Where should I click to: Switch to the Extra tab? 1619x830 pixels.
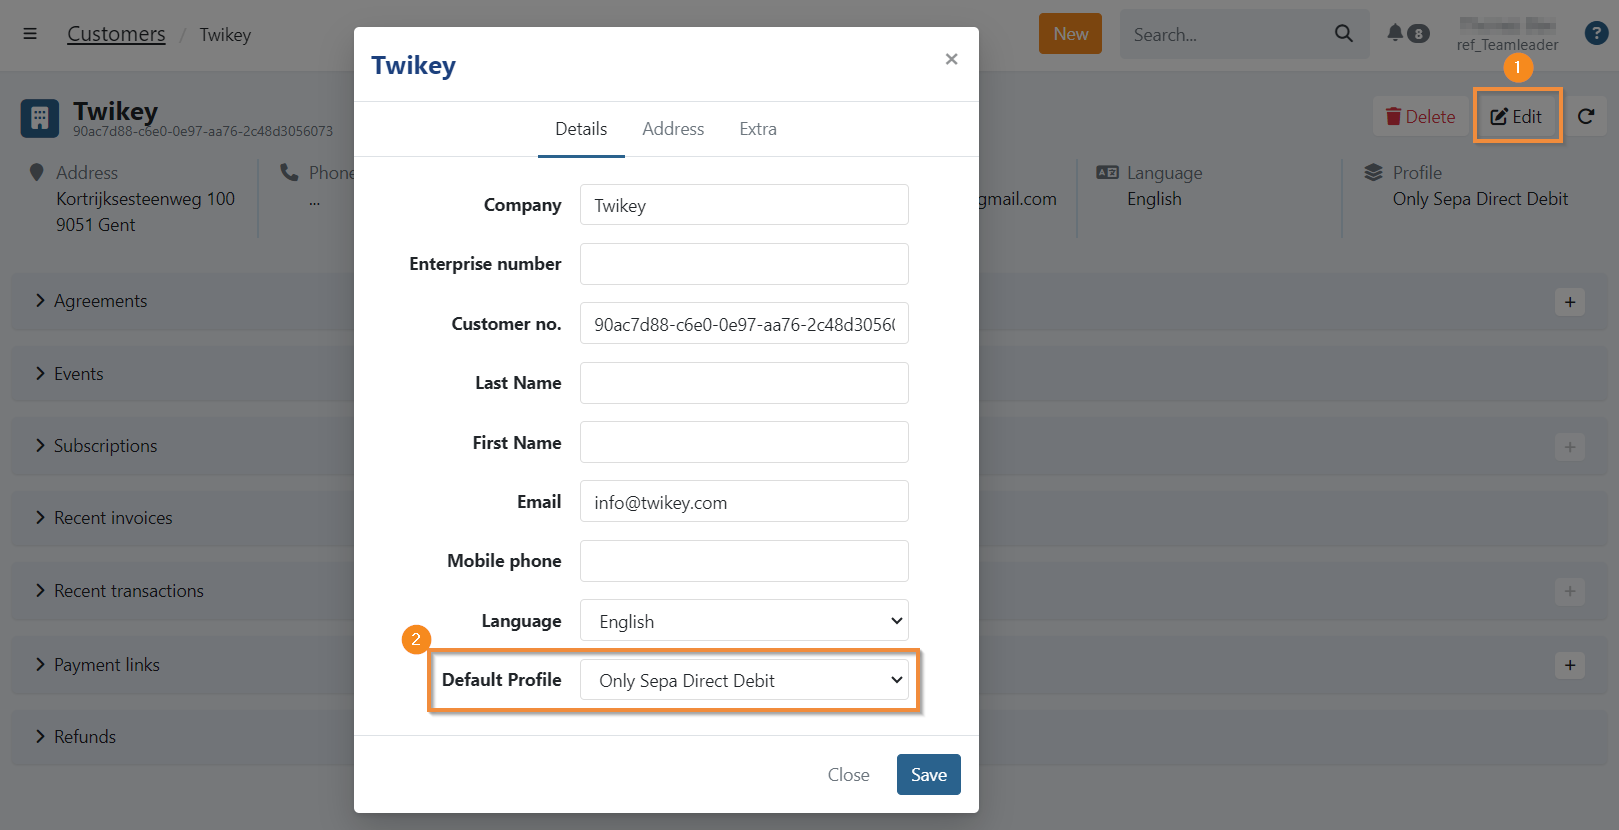[x=758, y=129]
